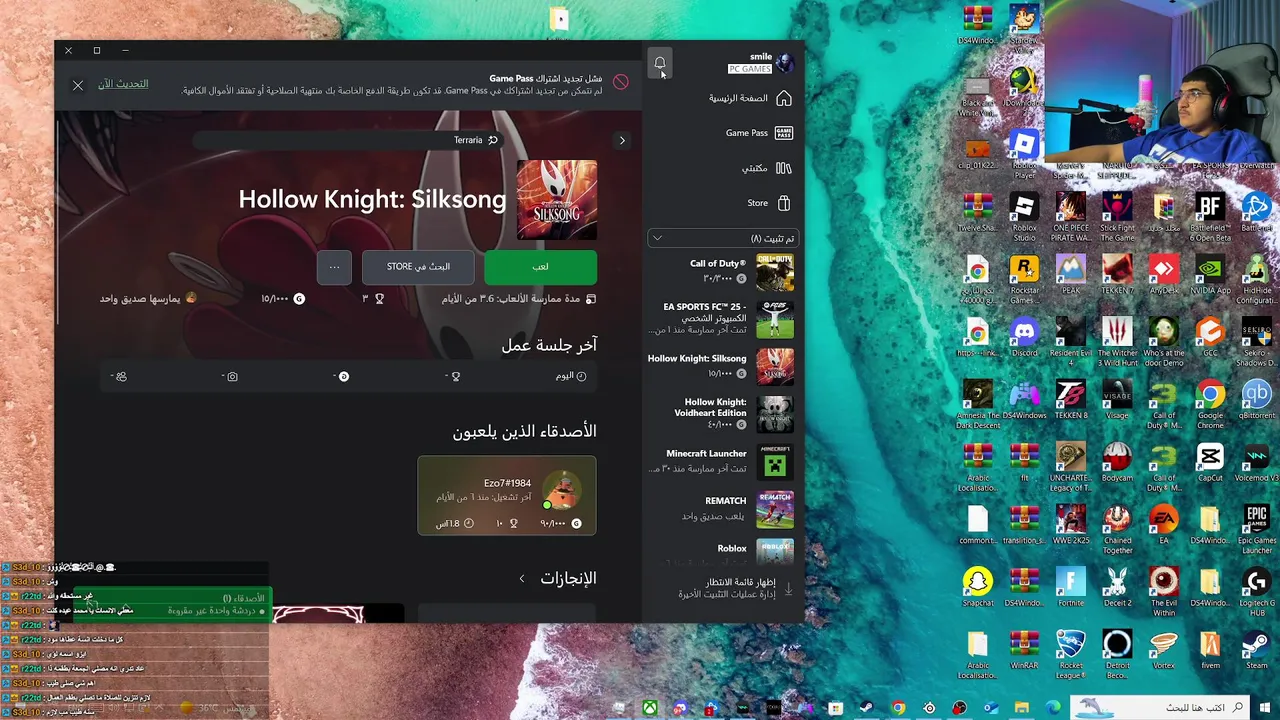Click the gamerscore ١٥/١٠٠٠ stat
This screenshot has height=720, width=1280.
coord(283,298)
